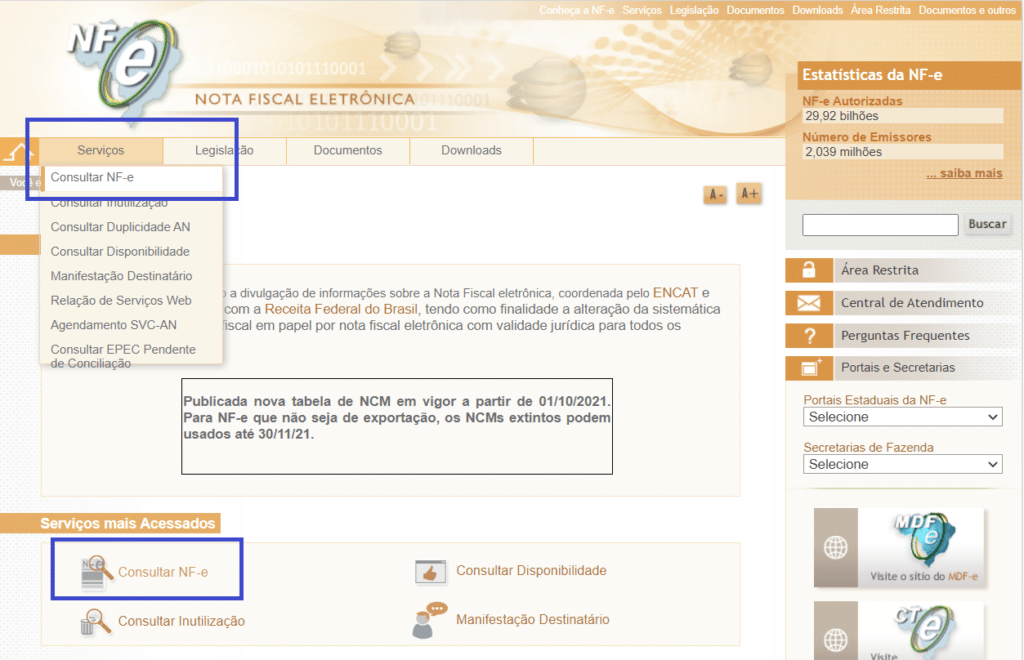Open the Secretarias de Fazenda Selecione dropdown

(x=901, y=464)
